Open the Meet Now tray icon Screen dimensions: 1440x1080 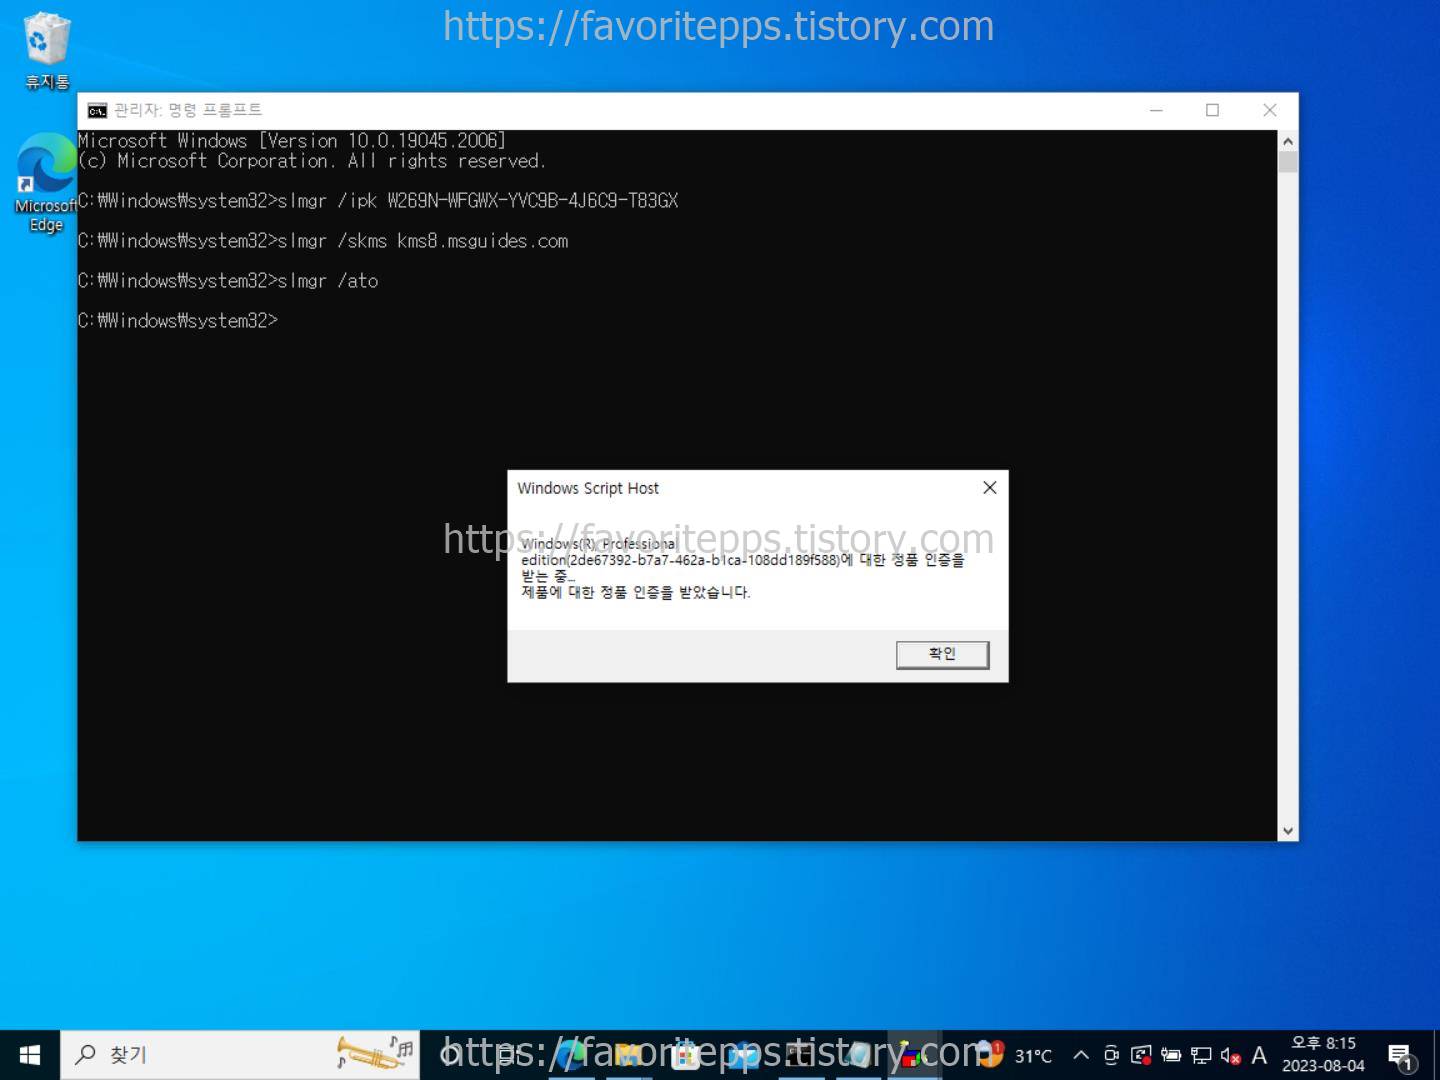click(1111, 1055)
